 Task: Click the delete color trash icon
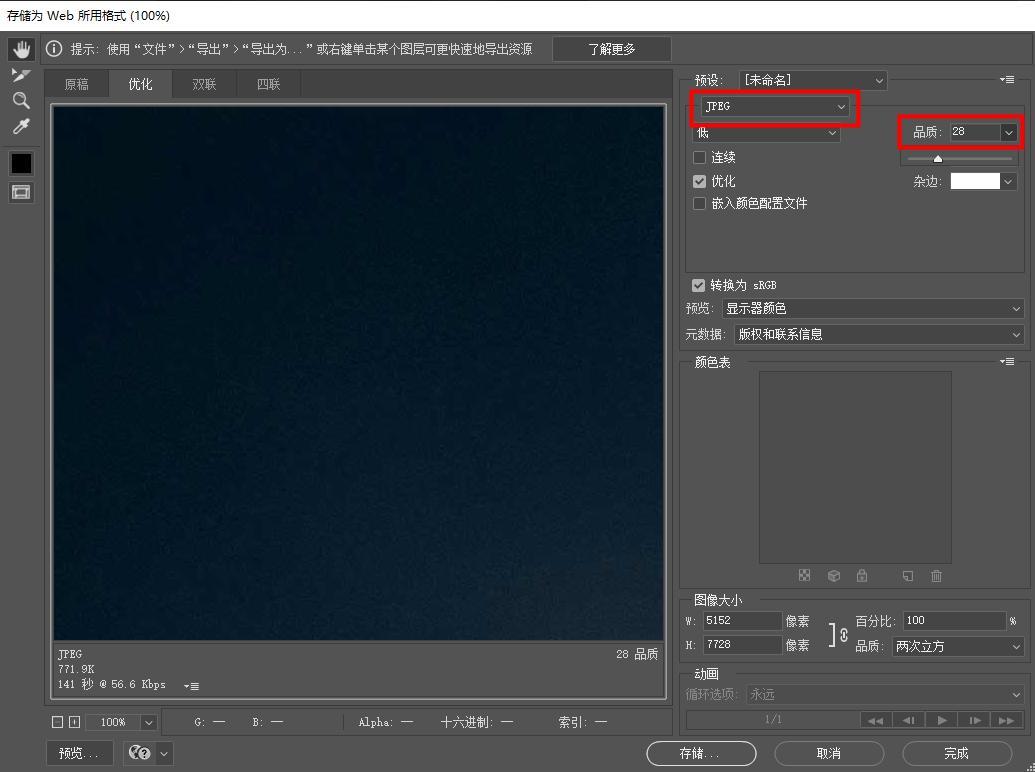[x=936, y=576]
